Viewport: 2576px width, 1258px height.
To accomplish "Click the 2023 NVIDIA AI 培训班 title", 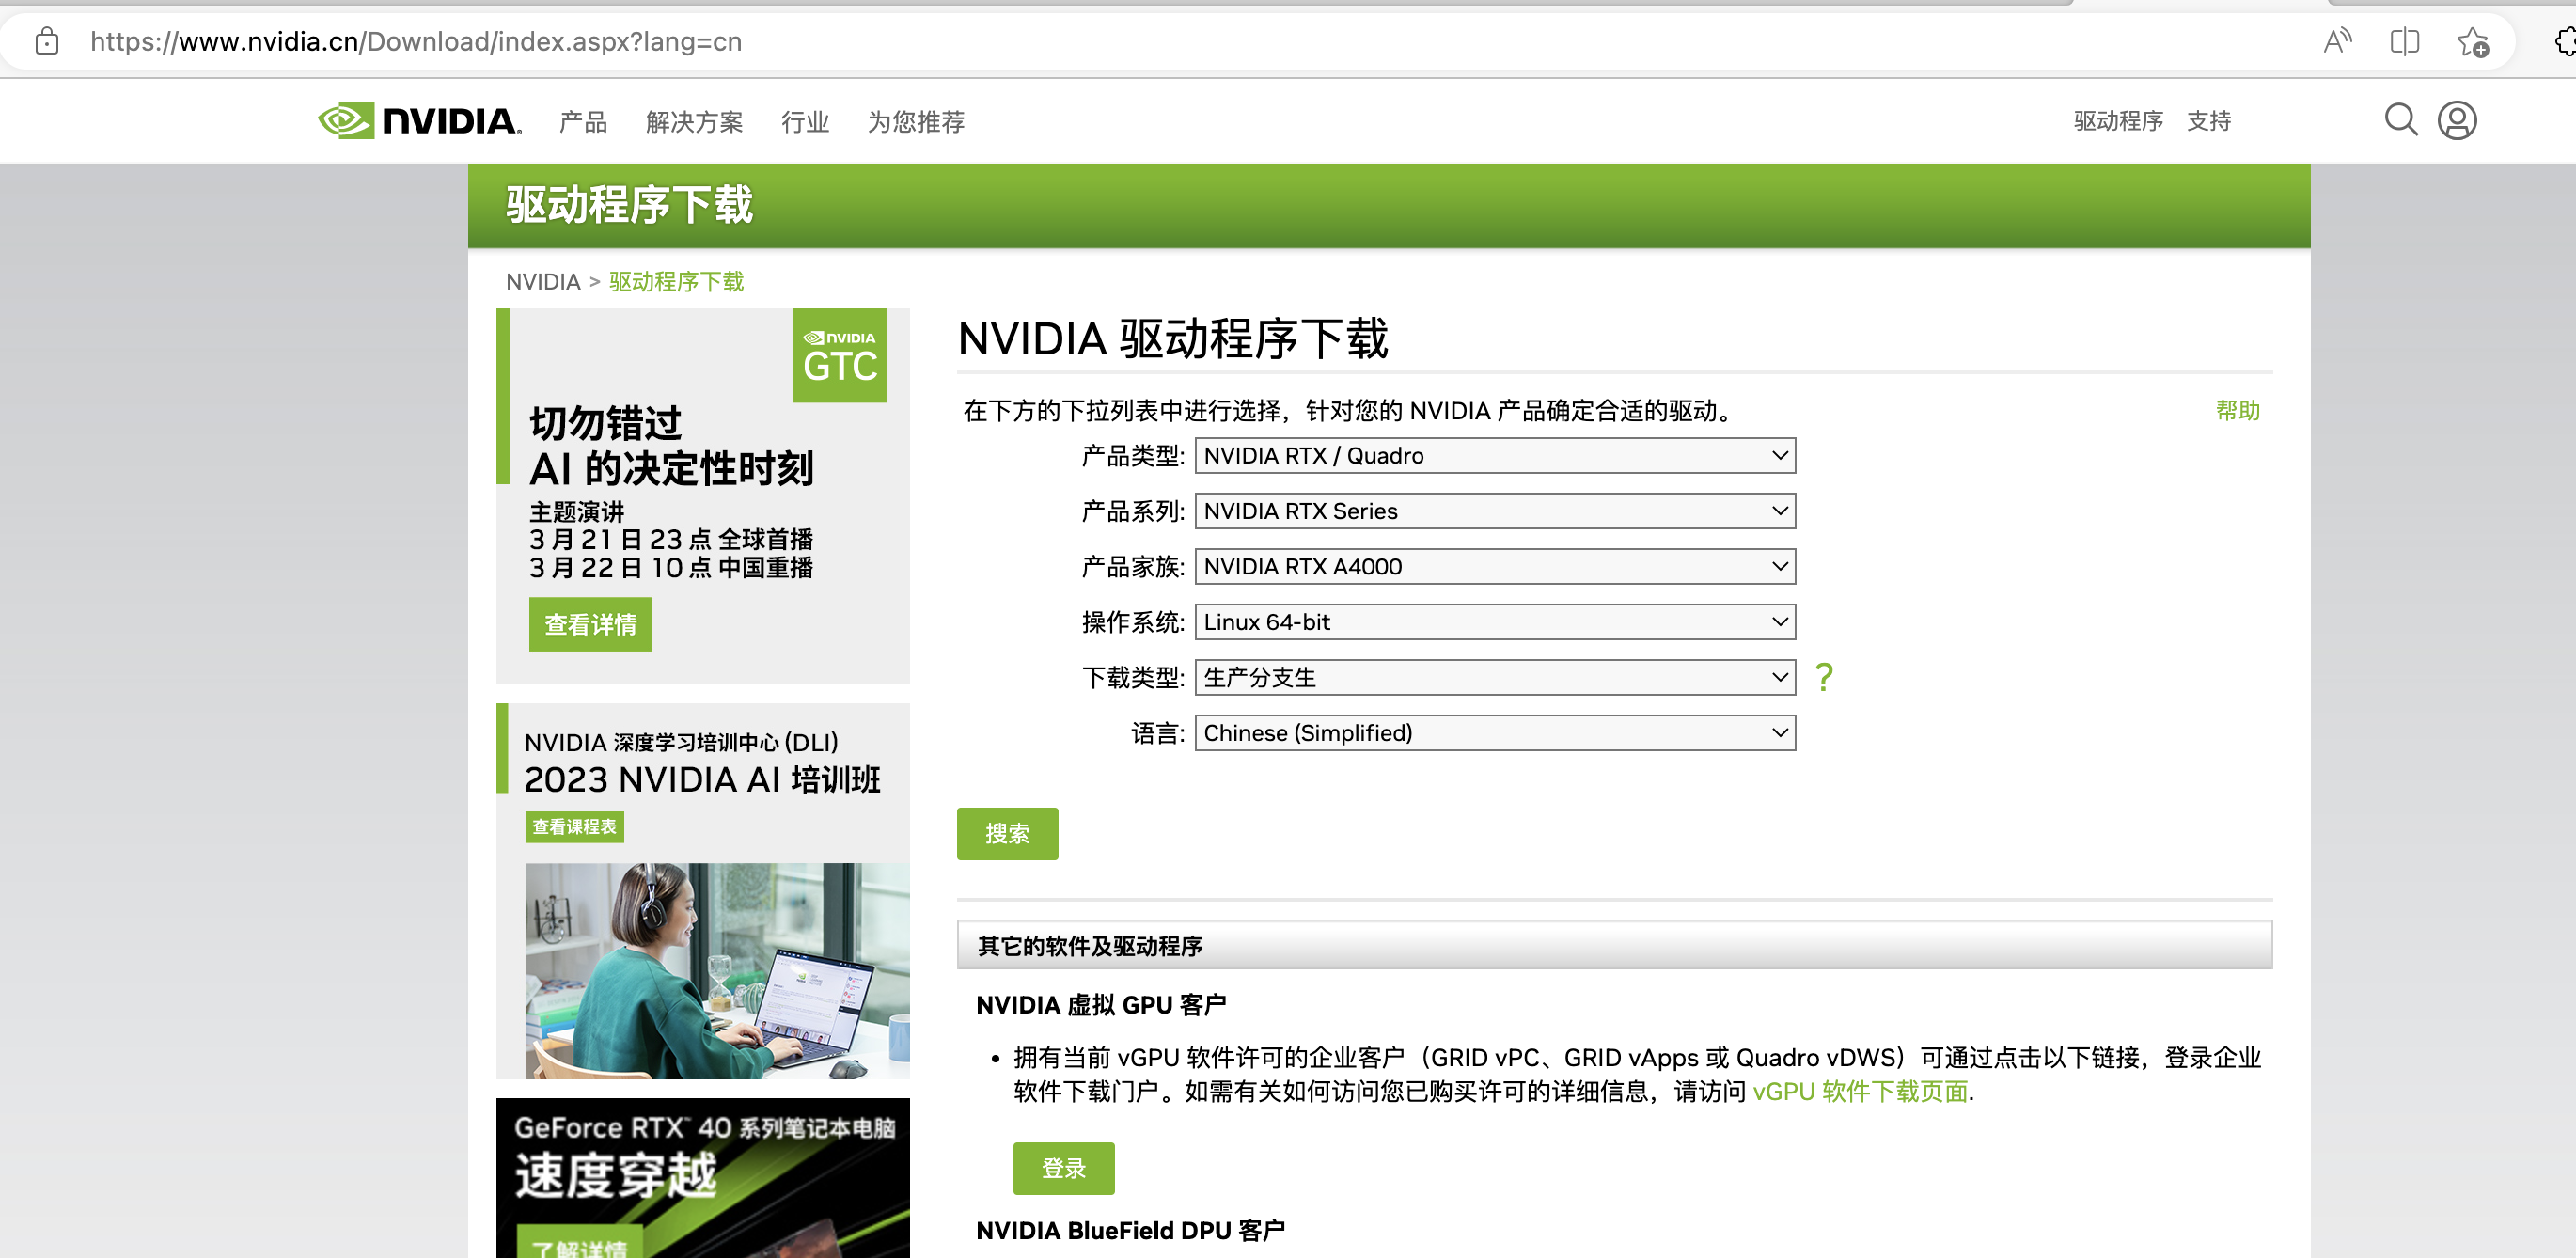I will pyautogui.click(x=702, y=779).
